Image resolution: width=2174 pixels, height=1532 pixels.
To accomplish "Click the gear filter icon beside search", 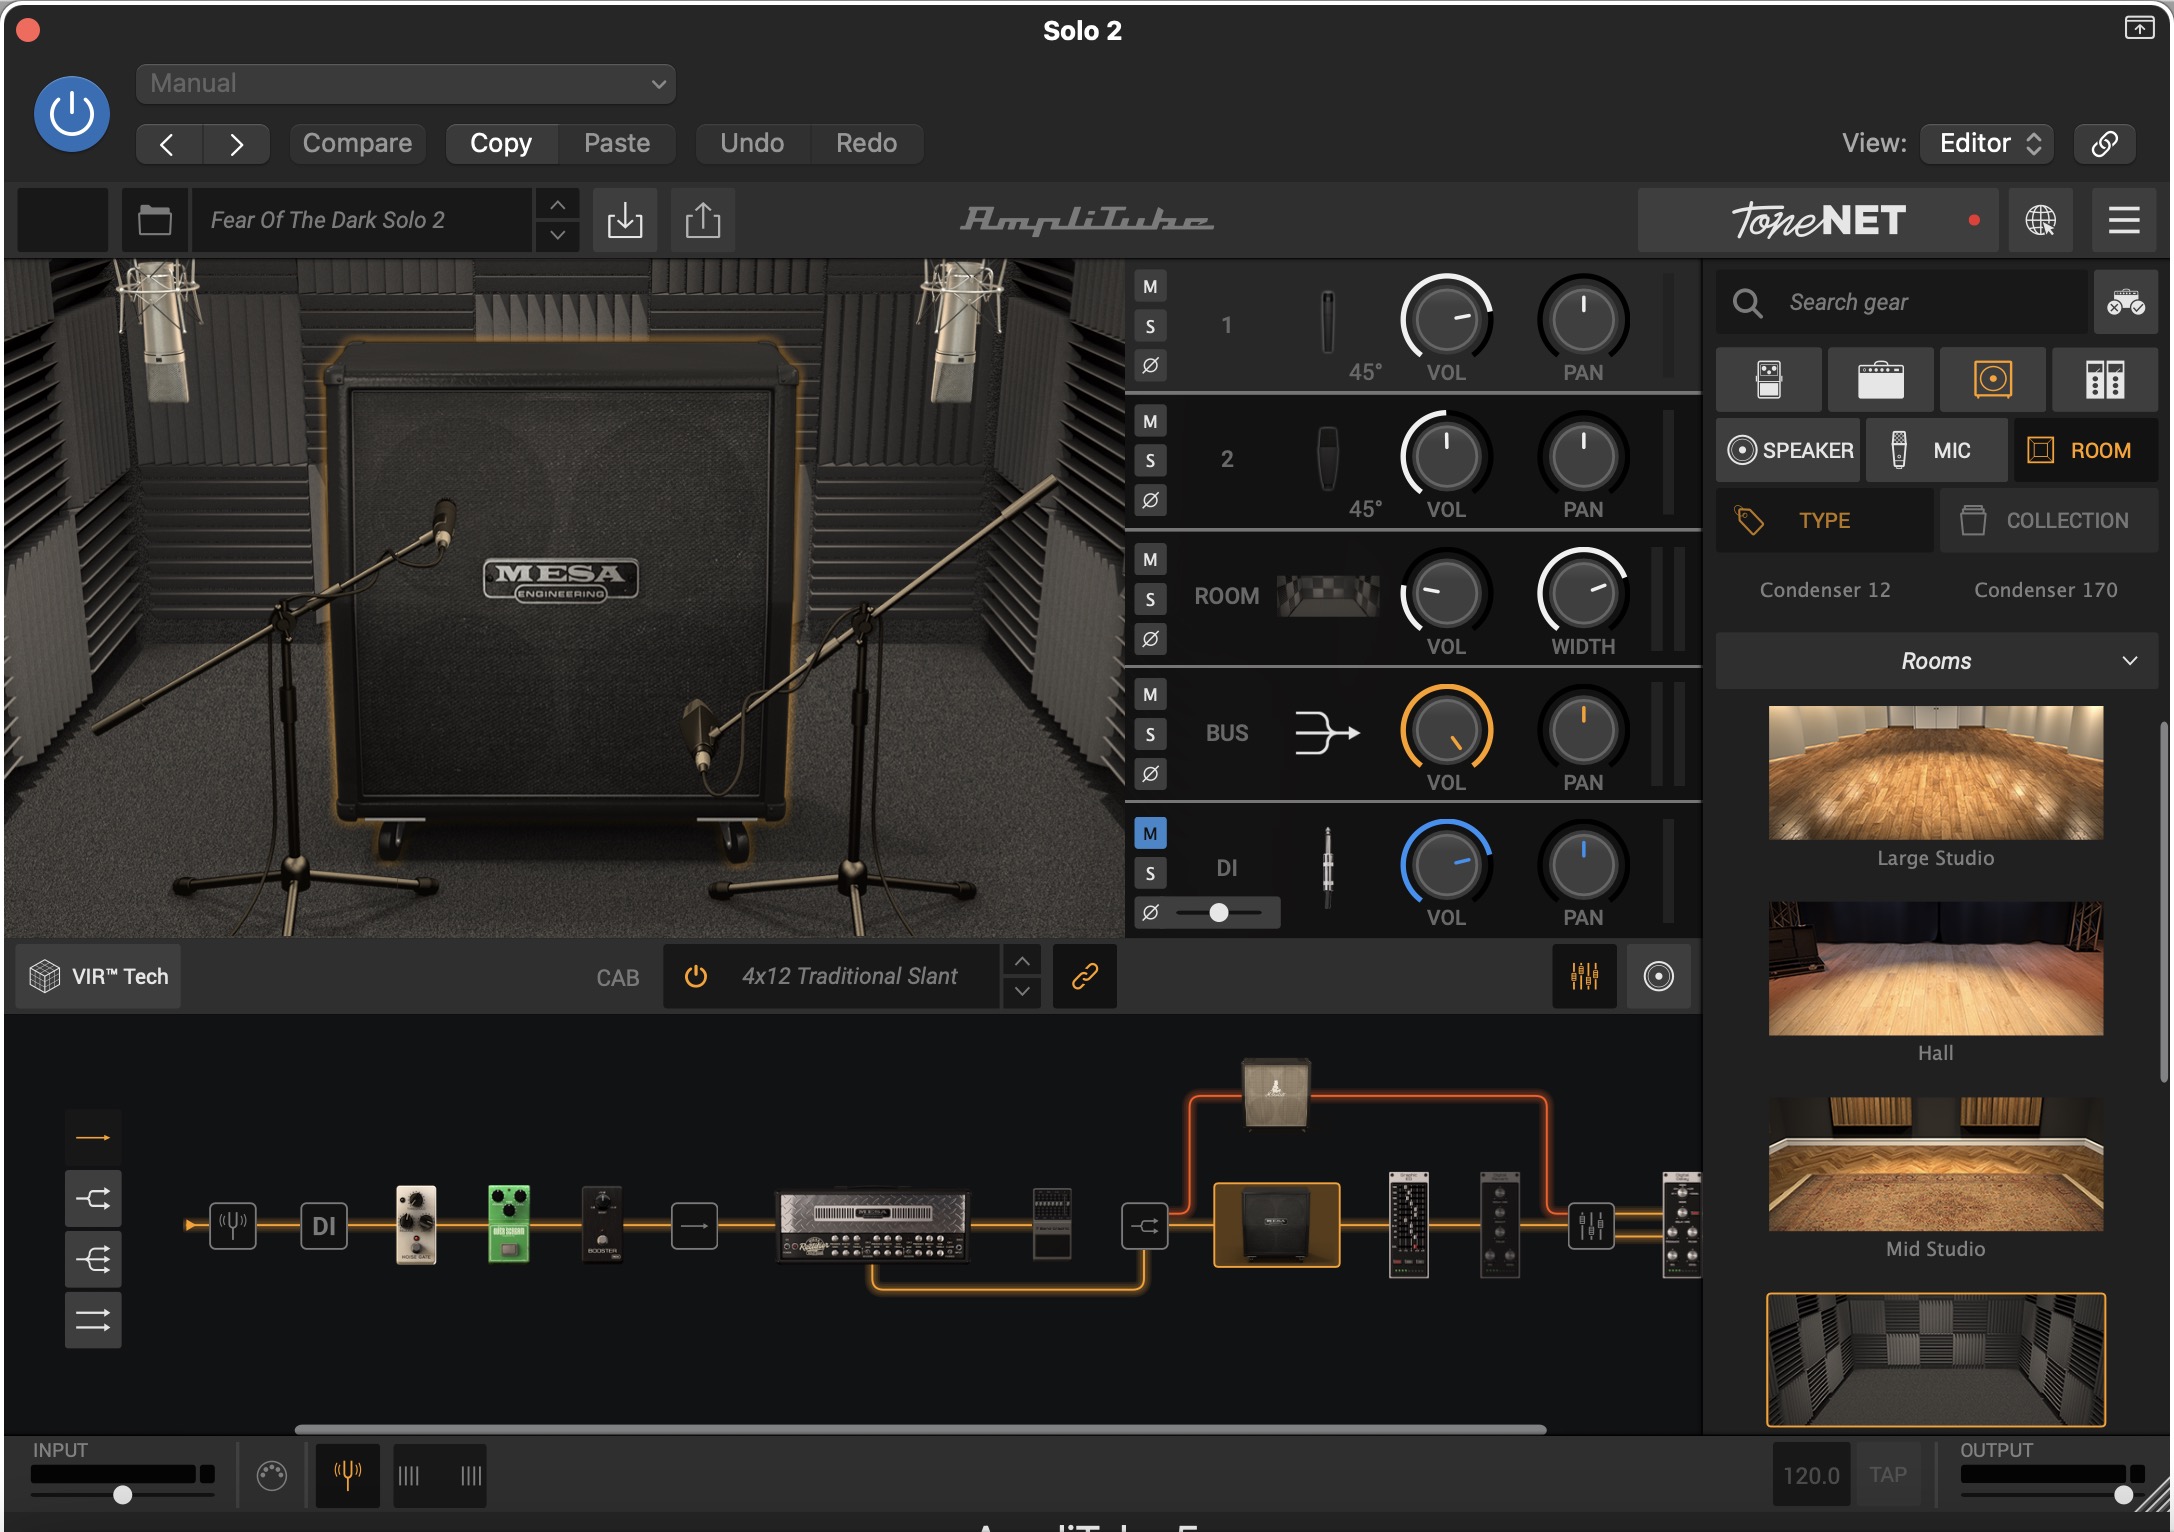I will [x=2126, y=302].
